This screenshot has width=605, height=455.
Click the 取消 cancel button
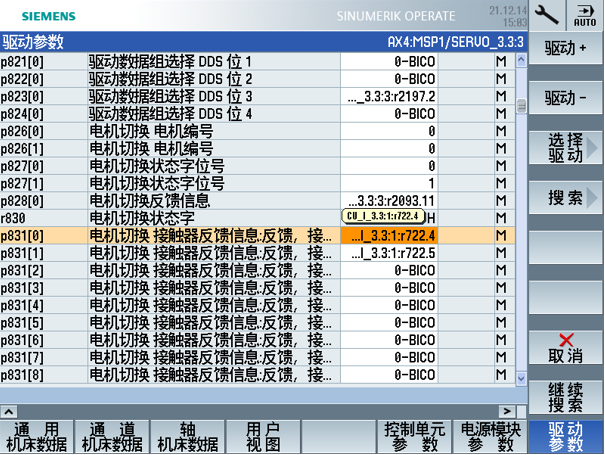coord(565,347)
